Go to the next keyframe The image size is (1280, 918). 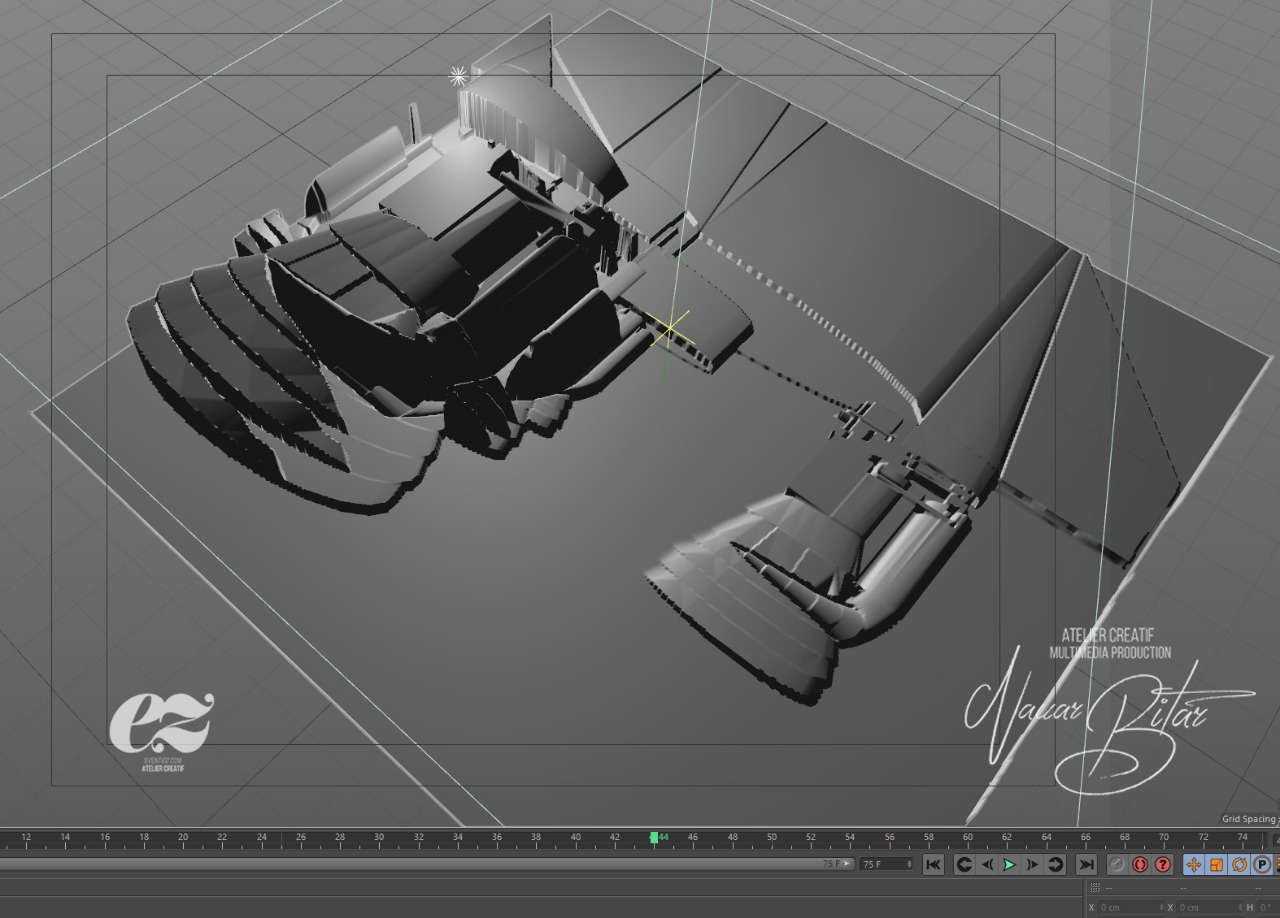(x=1055, y=865)
